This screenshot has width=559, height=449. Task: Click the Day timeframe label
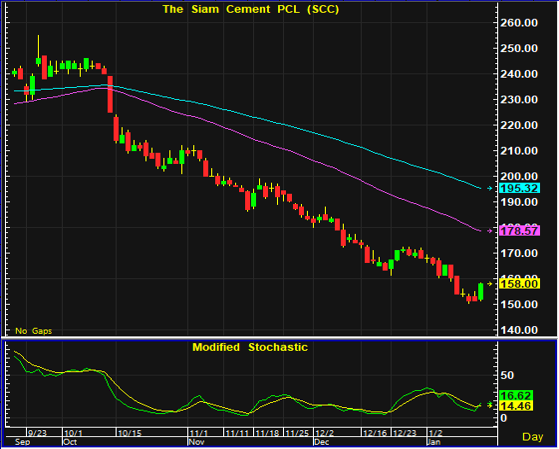533,437
